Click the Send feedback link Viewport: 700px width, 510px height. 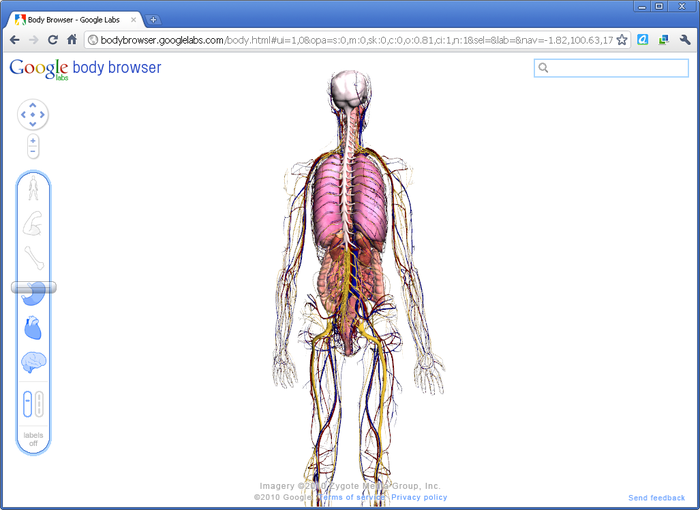tap(656, 497)
